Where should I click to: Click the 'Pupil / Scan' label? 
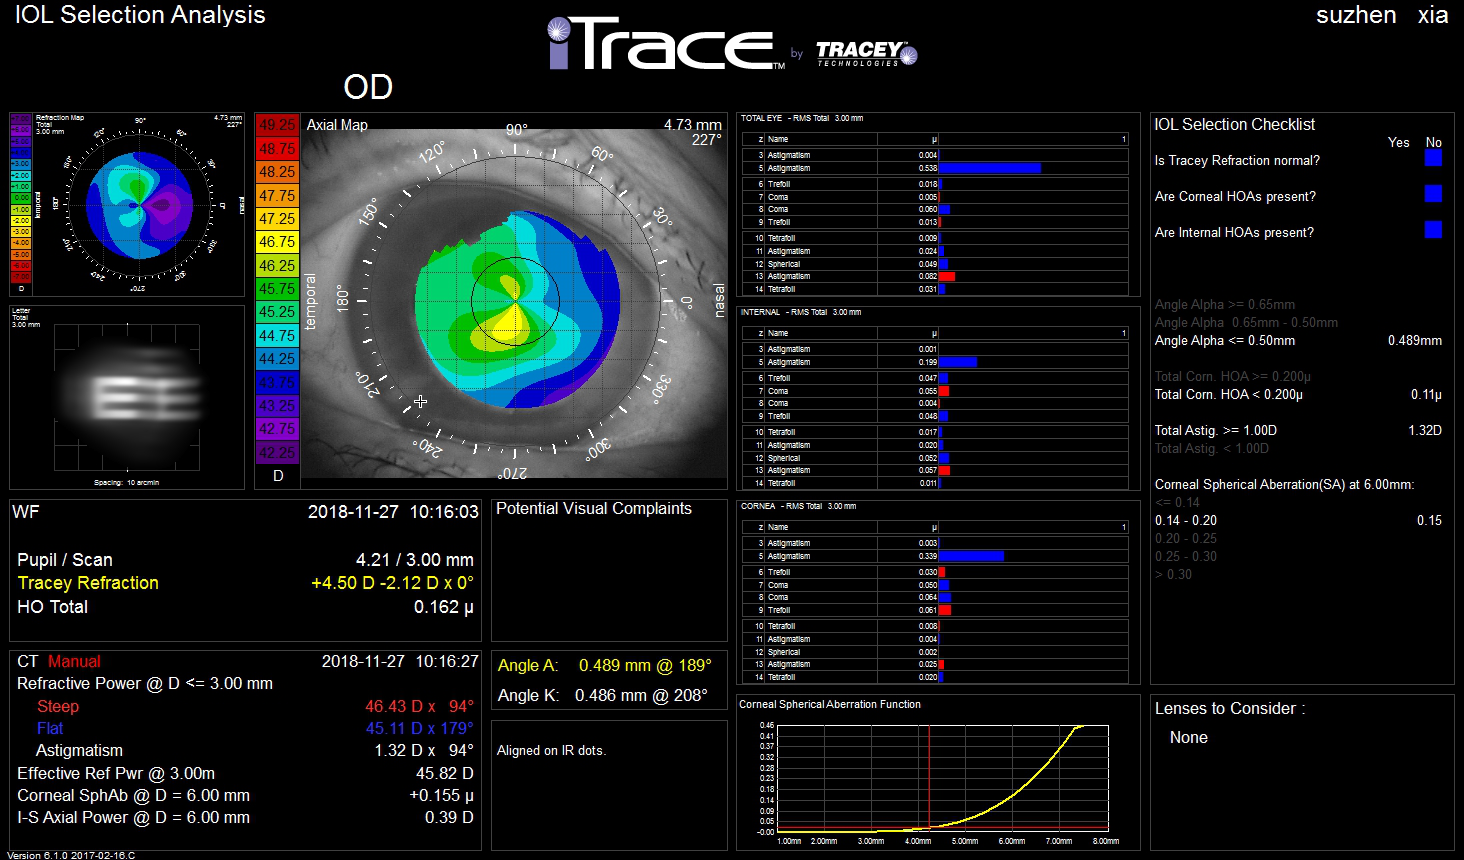pos(65,560)
